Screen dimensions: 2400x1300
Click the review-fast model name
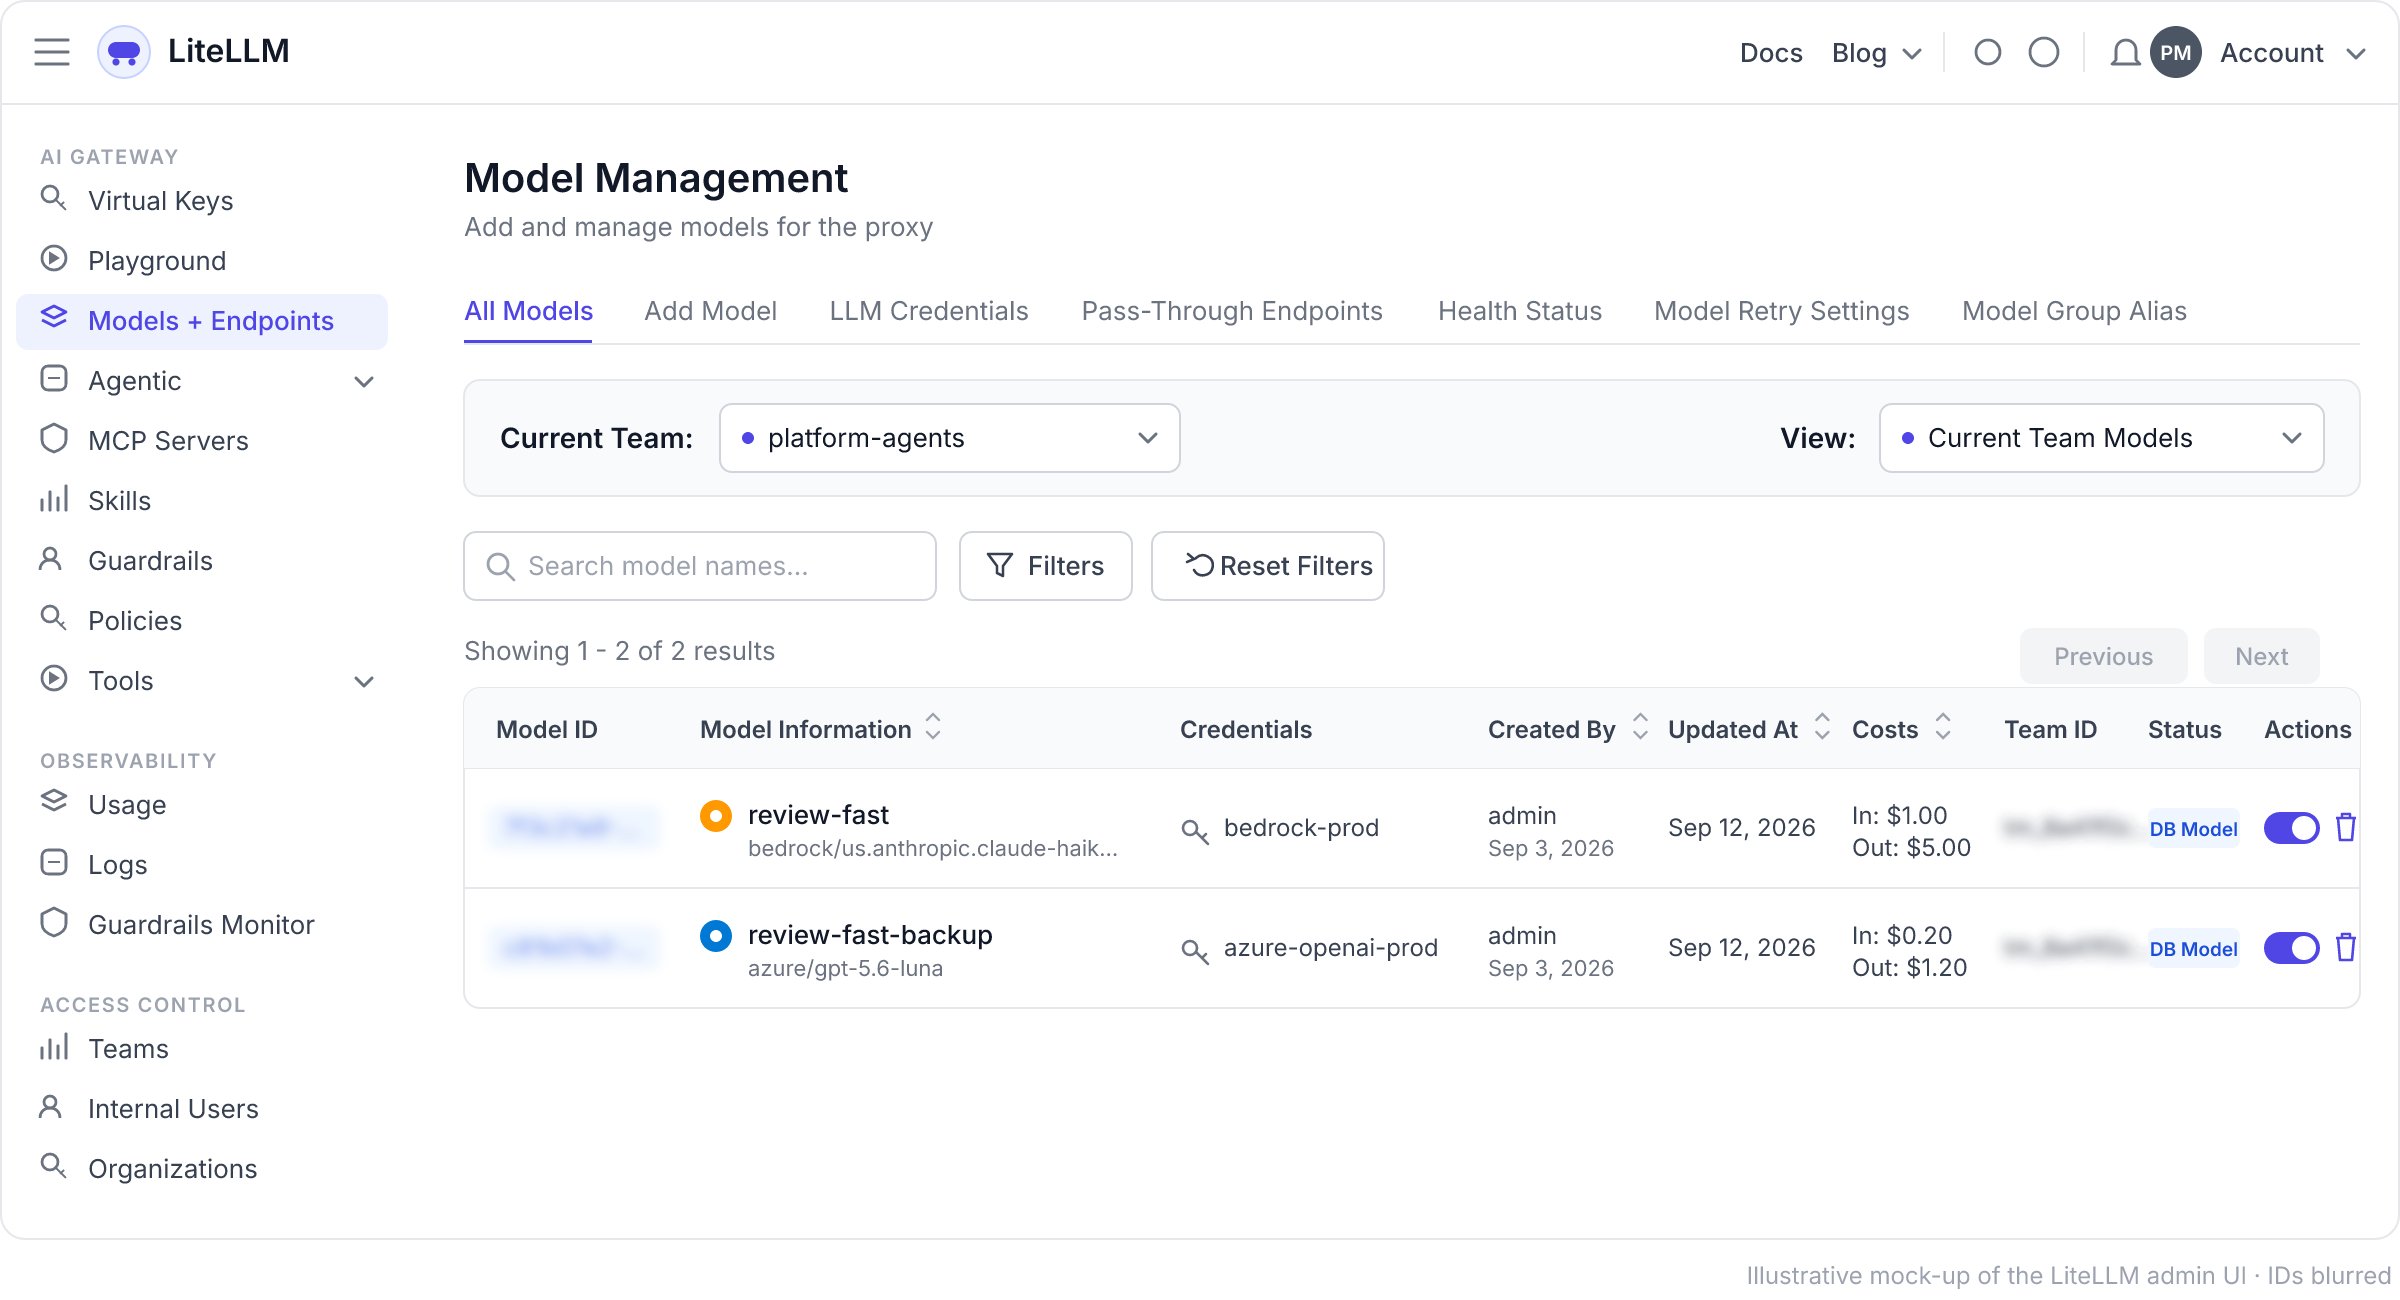click(x=818, y=815)
